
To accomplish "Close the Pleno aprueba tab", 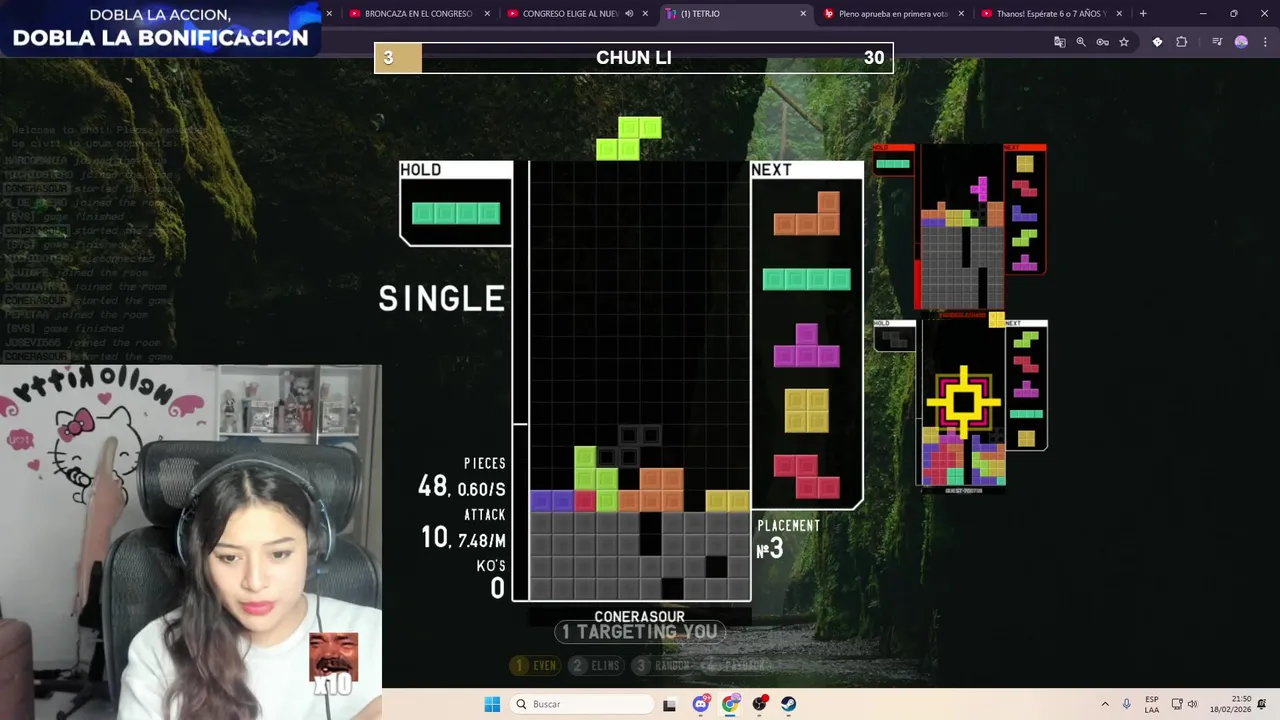I will click(961, 14).
